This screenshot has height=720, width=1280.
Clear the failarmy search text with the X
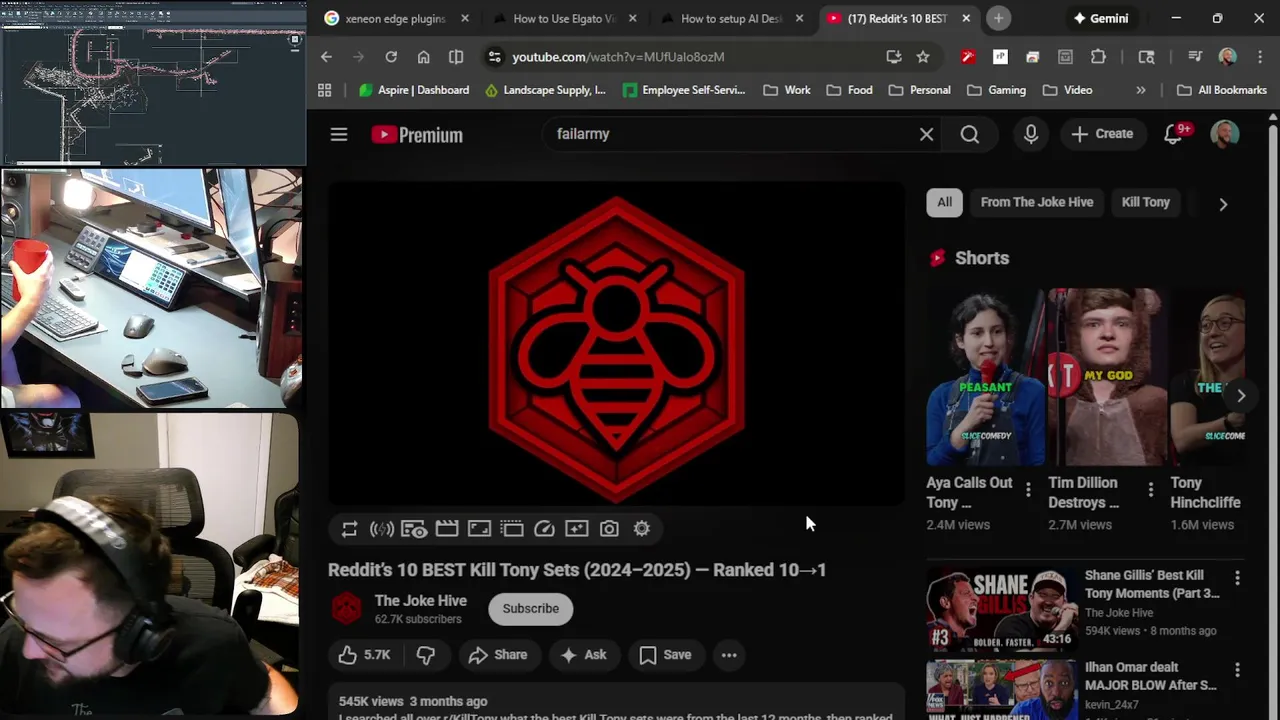coord(927,134)
